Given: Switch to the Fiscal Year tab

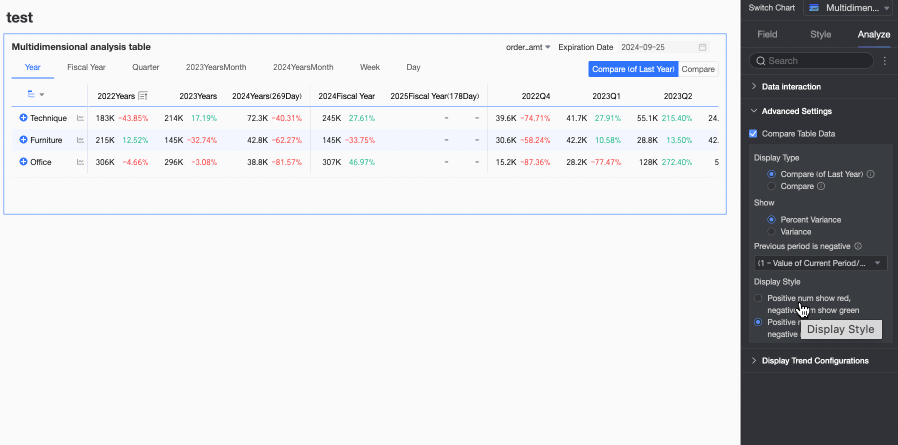Looking at the screenshot, I should (x=86, y=67).
